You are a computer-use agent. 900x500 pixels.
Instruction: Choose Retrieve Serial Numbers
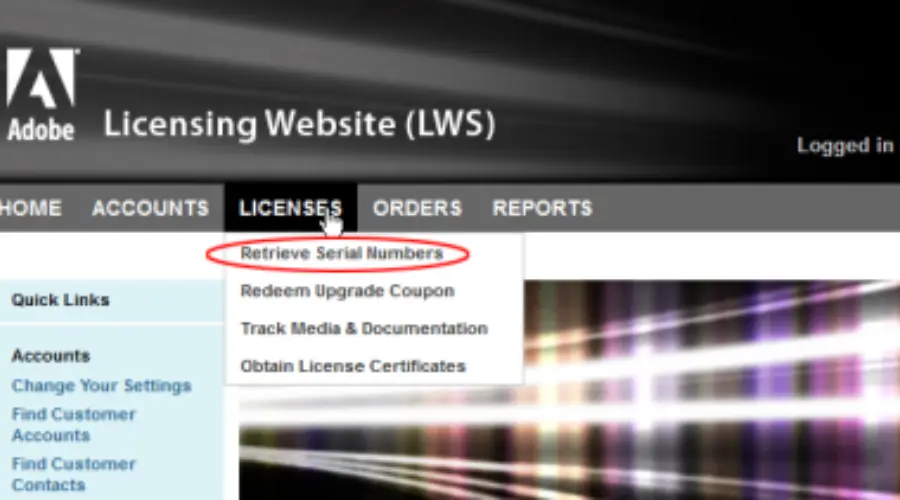pos(342,253)
